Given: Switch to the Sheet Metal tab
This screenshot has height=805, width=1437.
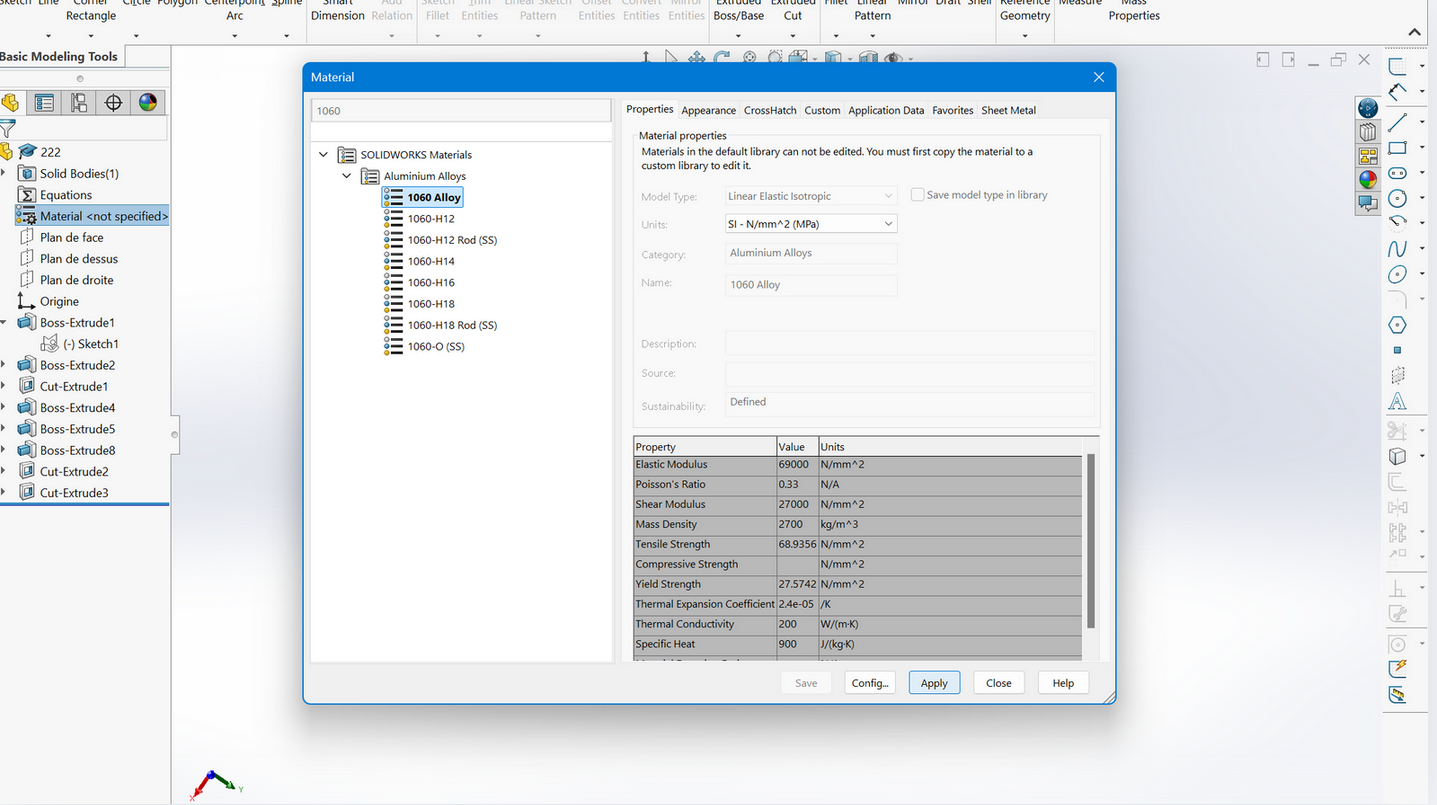Looking at the screenshot, I should (x=1008, y=110).
